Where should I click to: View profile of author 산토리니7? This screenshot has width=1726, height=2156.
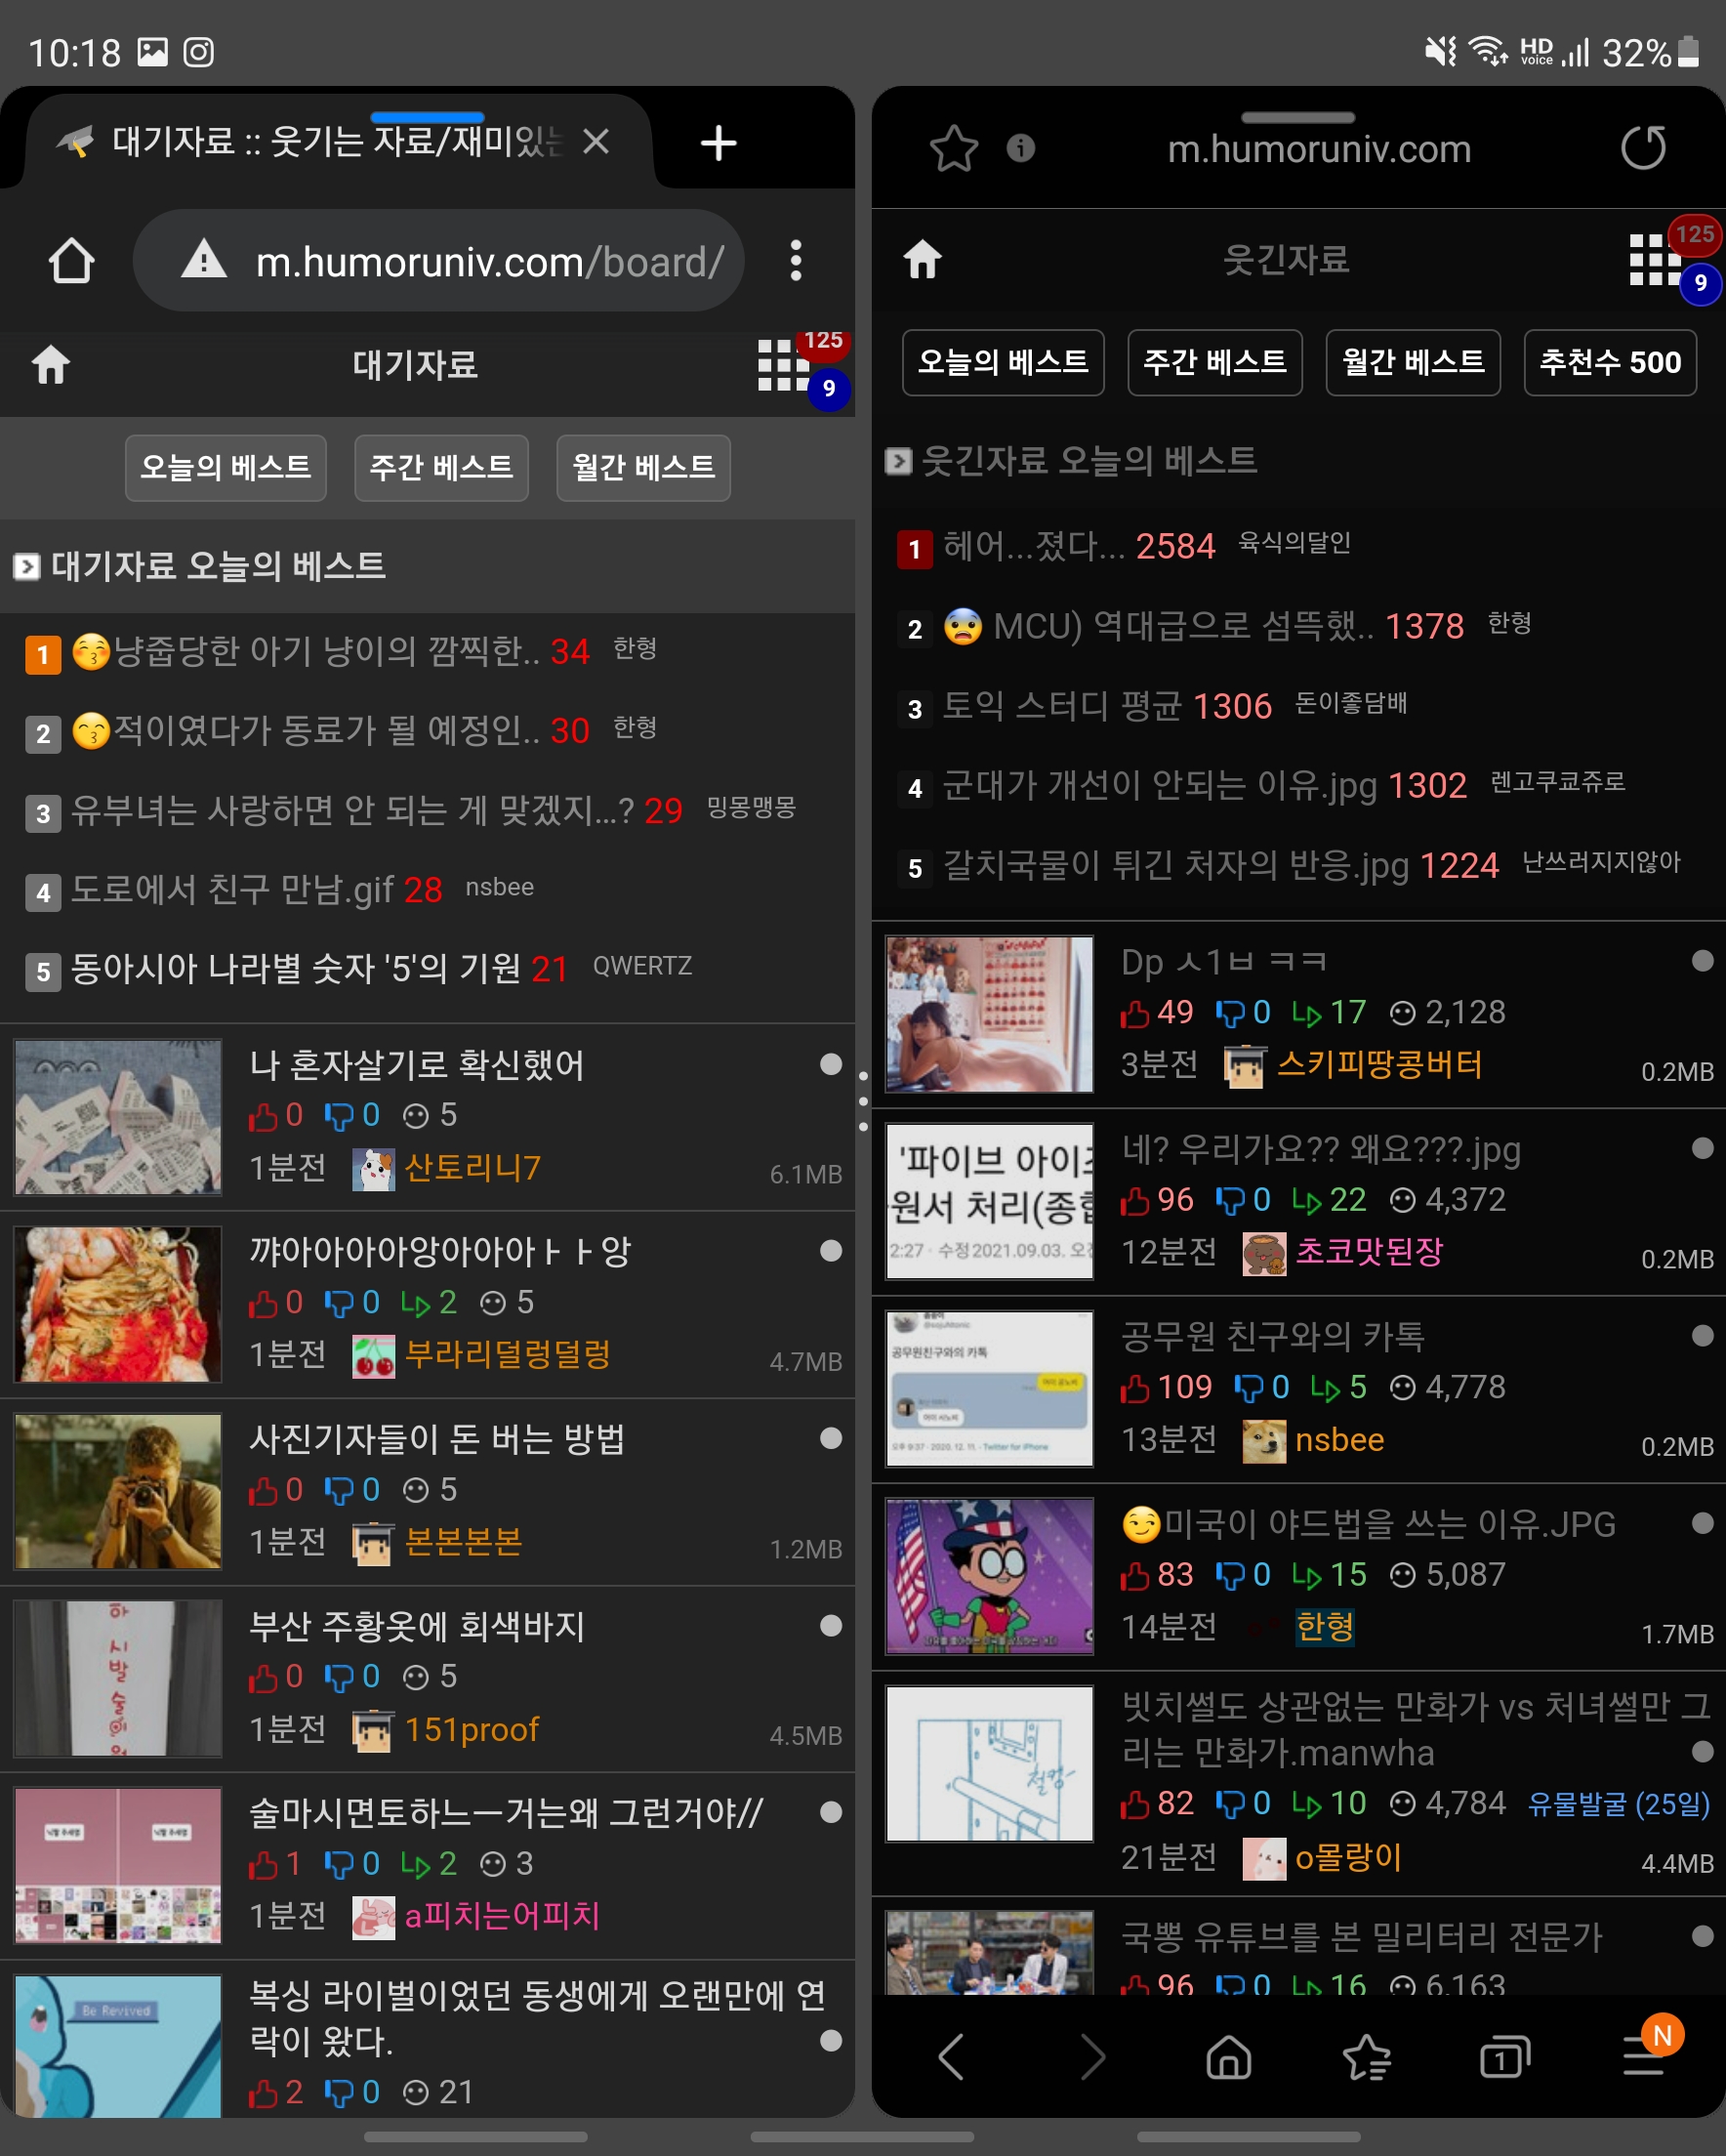(x=472, y=1168)
